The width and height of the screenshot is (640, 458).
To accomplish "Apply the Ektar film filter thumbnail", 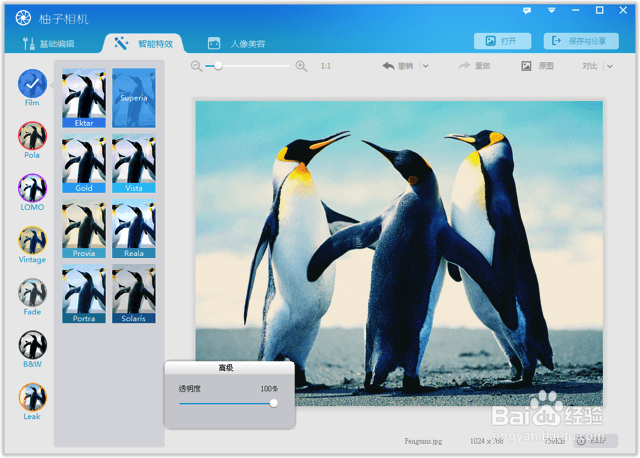I will tap(84, 98).
